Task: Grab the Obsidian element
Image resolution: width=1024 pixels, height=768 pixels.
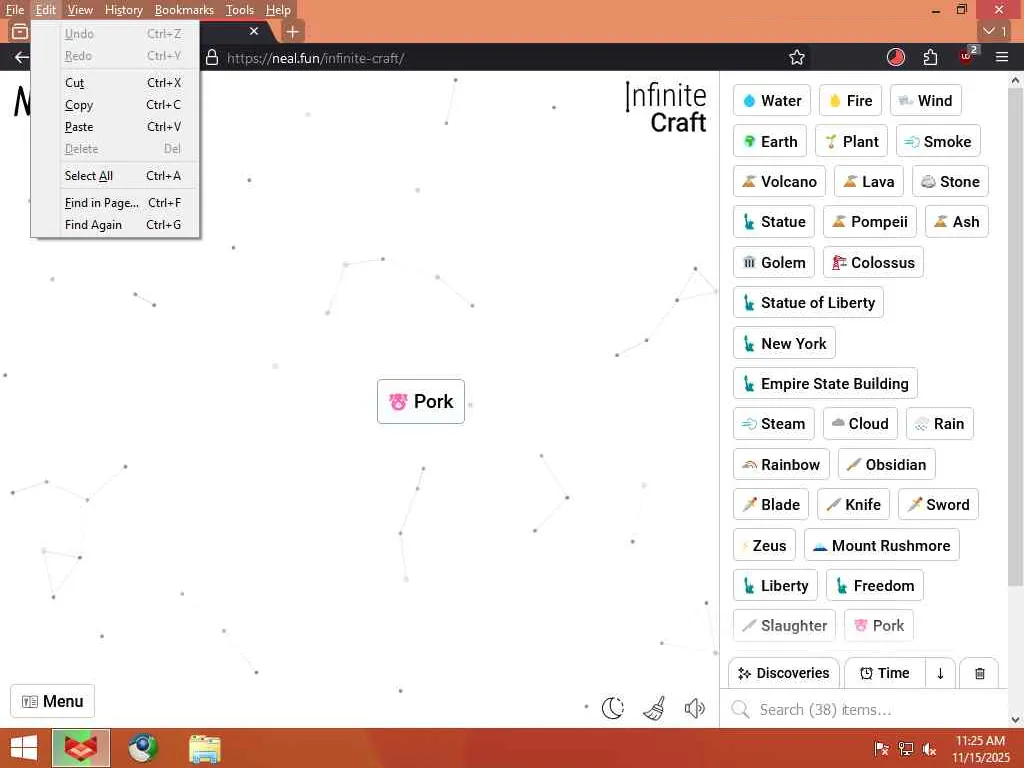Action: point(887,465)
